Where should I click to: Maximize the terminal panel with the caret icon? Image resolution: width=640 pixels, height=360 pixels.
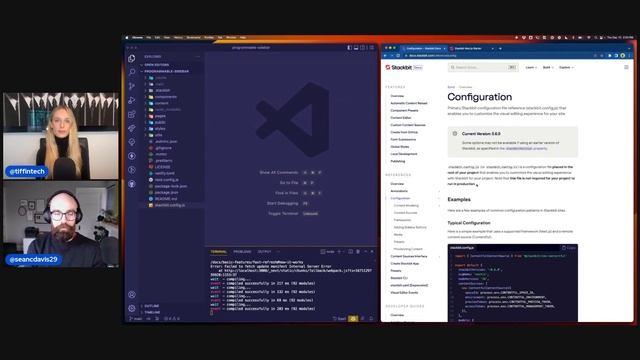365,252
